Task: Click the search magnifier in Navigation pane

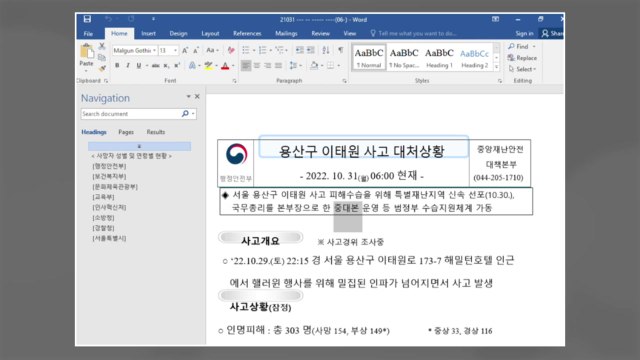Action: click(185, 113)
